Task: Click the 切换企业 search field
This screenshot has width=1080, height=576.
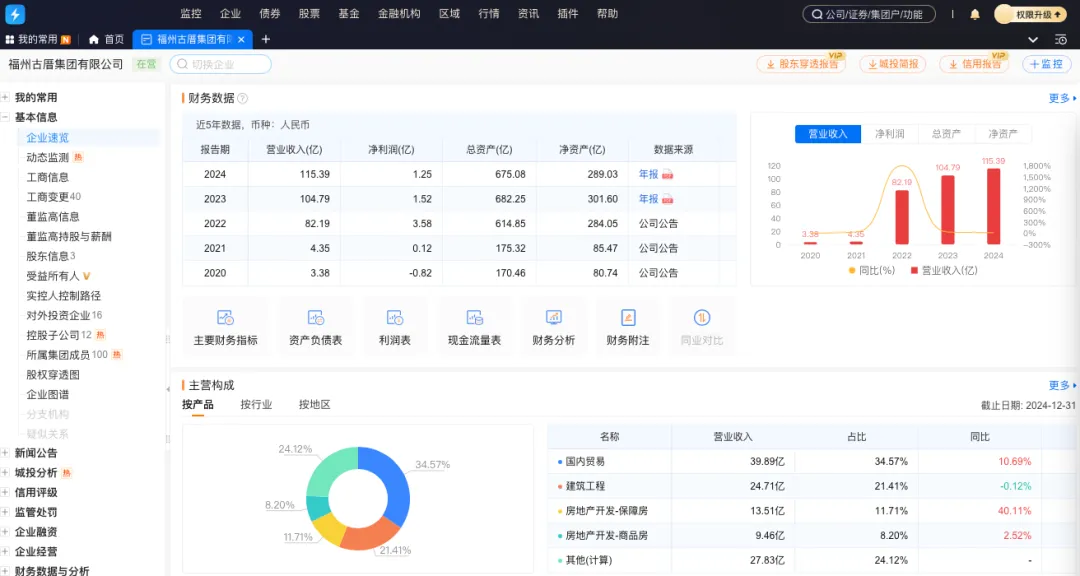Action: [221, 64]
